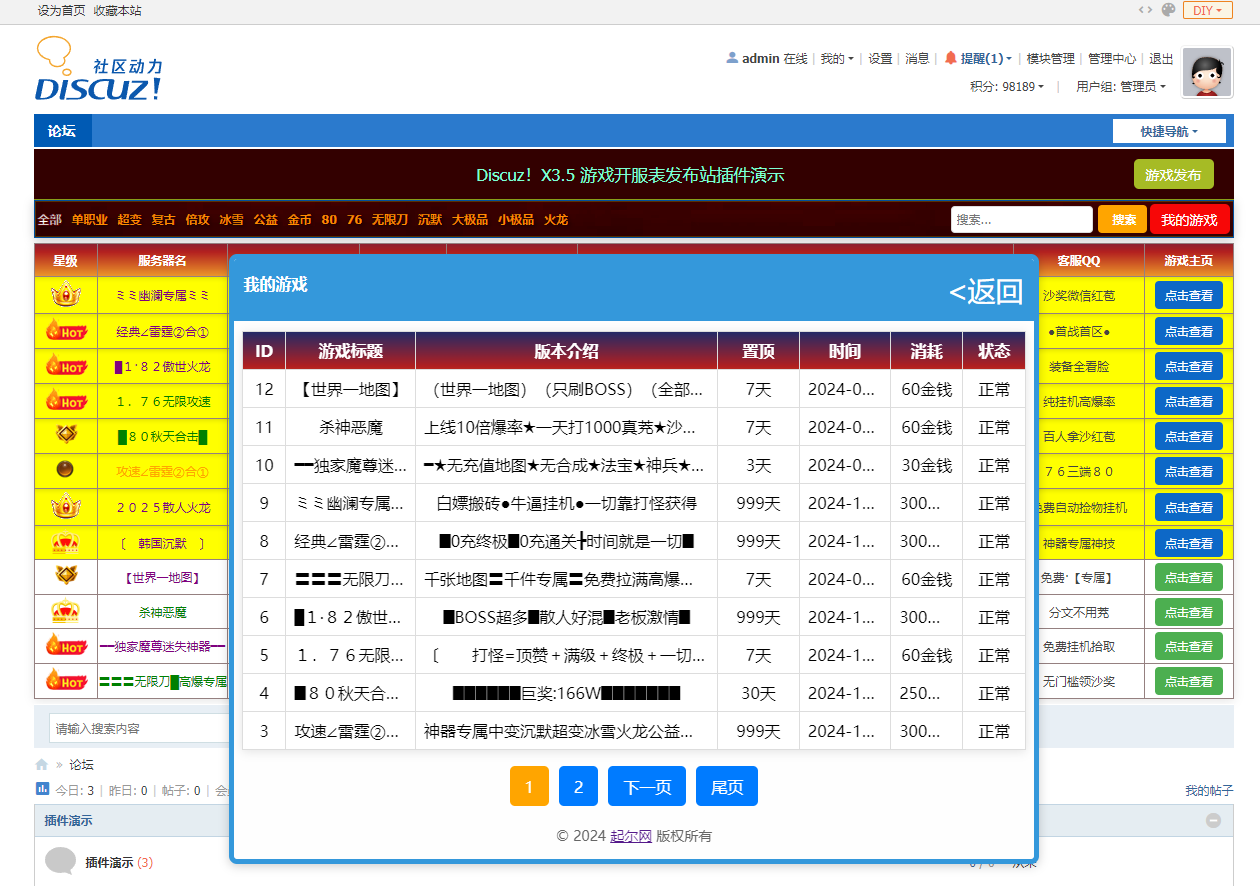Open 用户组: 管理员 dropdown

1121,87
